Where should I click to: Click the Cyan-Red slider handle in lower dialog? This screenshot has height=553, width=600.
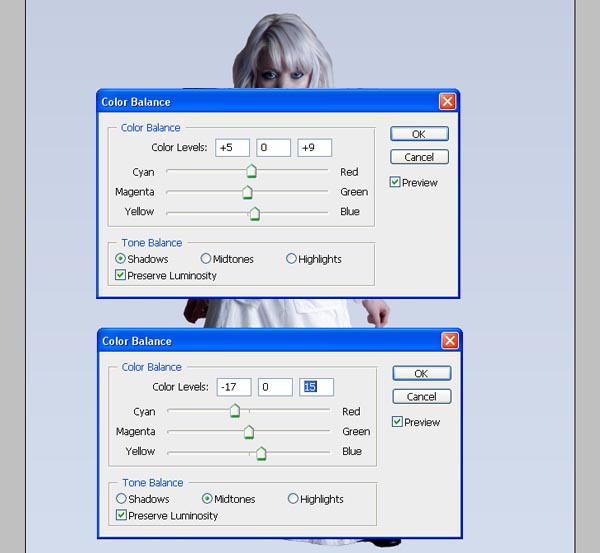[x=235, y=411]
